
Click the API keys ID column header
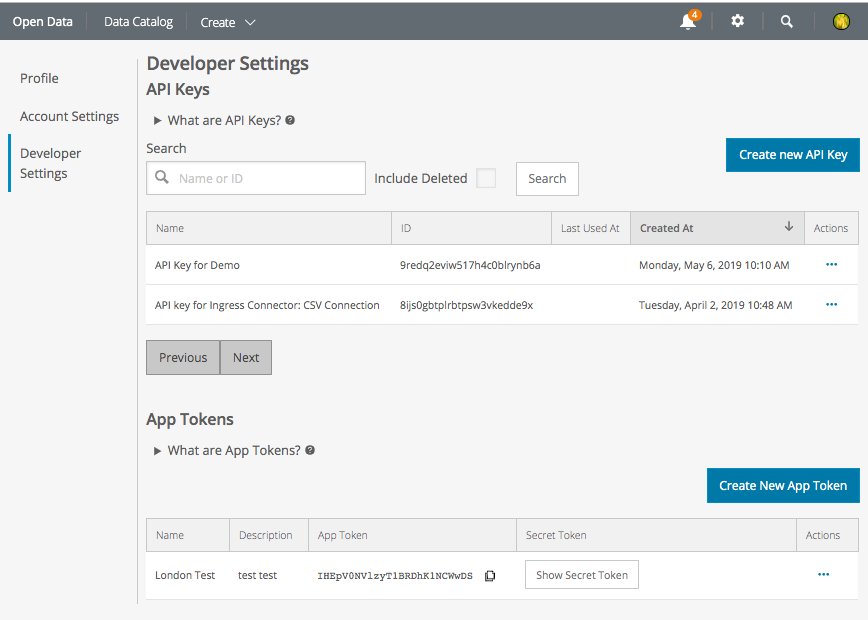point(471,228)
